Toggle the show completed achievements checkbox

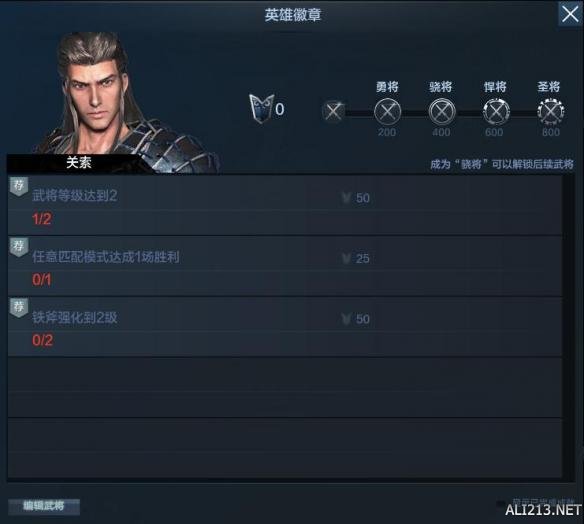(501, 504)
